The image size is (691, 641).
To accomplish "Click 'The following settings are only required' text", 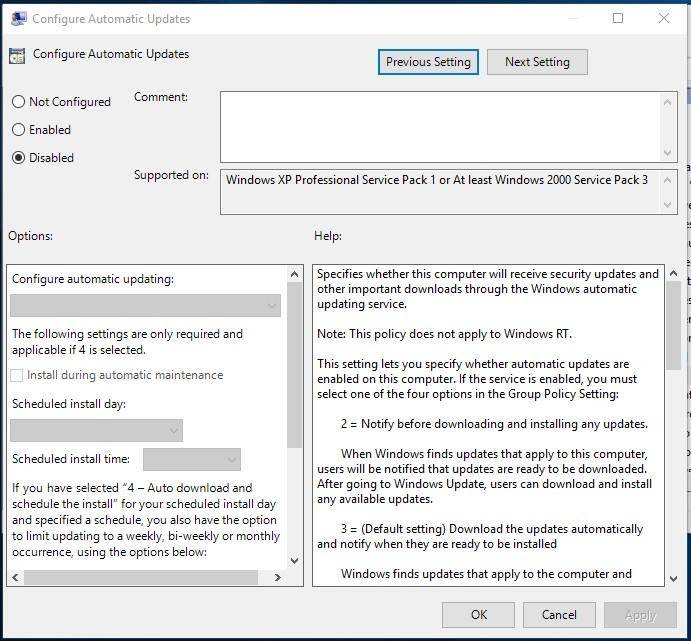I will pos(127,342).
